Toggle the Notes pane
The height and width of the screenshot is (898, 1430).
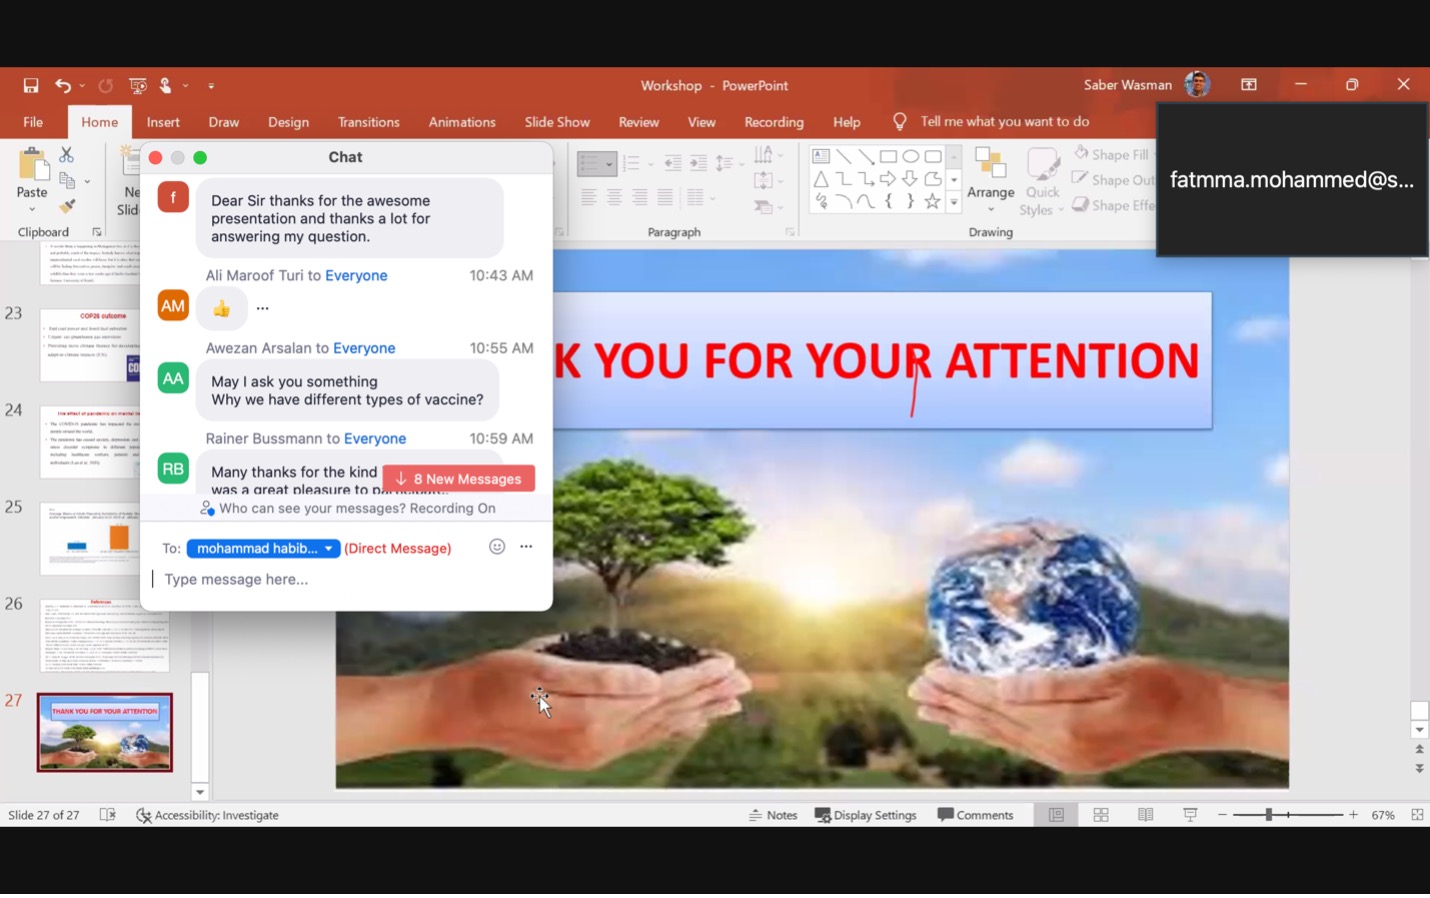(x=773, y=815)
